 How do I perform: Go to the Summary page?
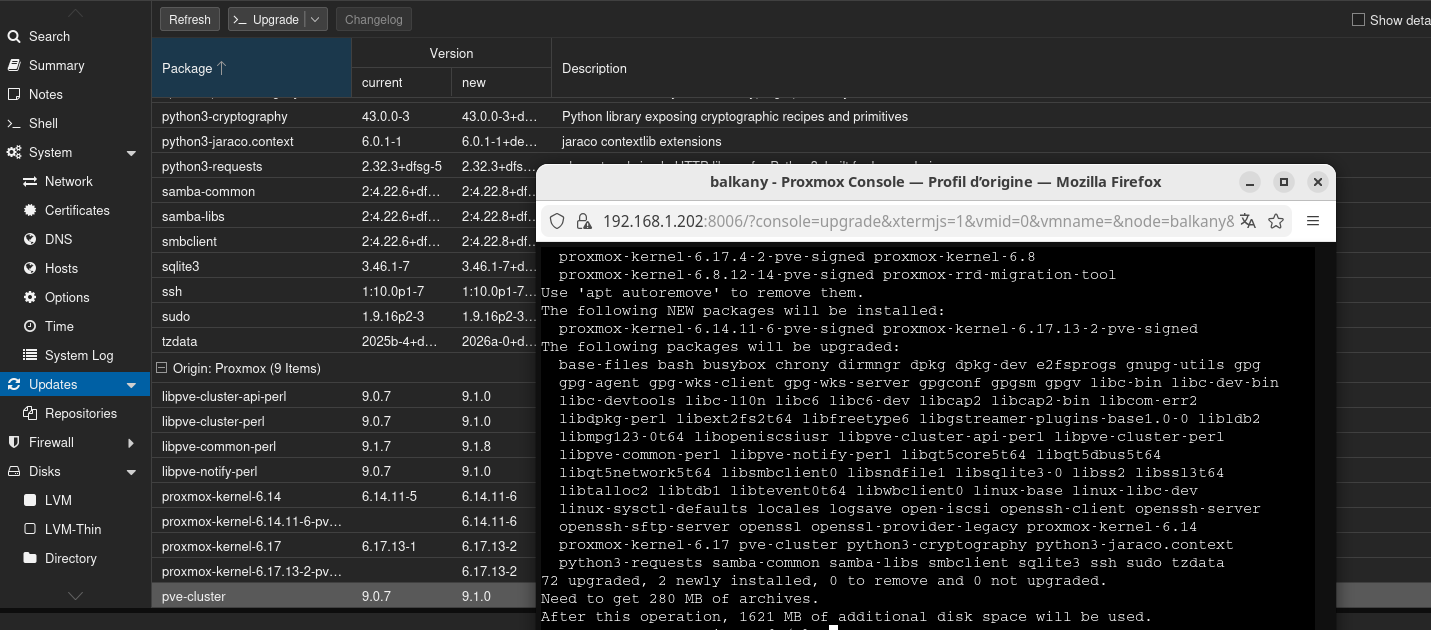[x=56, y=65]
